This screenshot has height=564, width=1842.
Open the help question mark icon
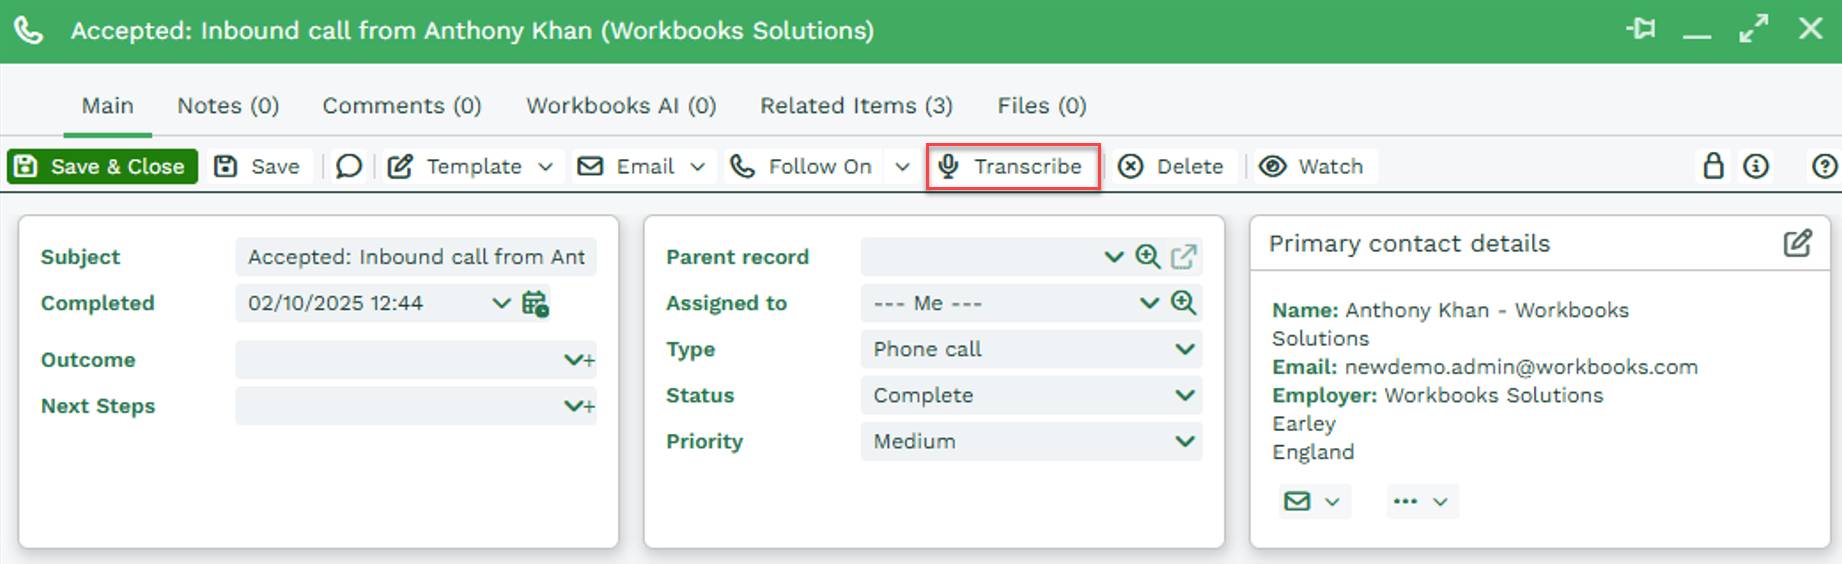[1824, 166]
